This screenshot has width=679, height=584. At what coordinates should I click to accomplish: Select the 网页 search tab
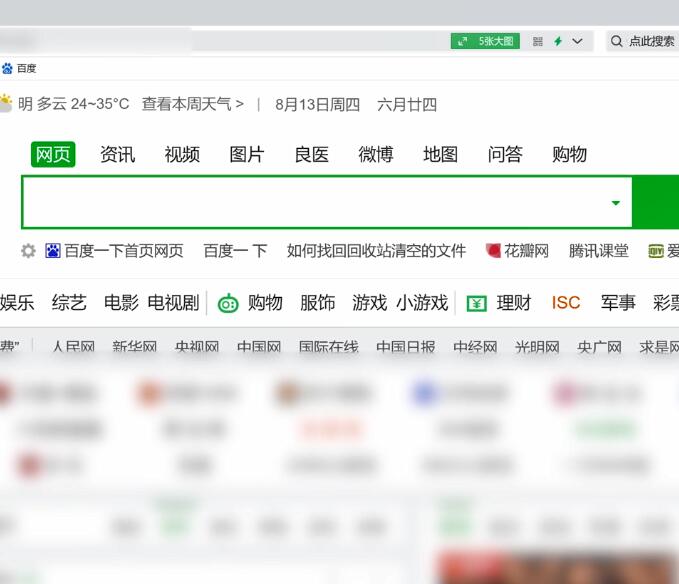pos(53,154)
